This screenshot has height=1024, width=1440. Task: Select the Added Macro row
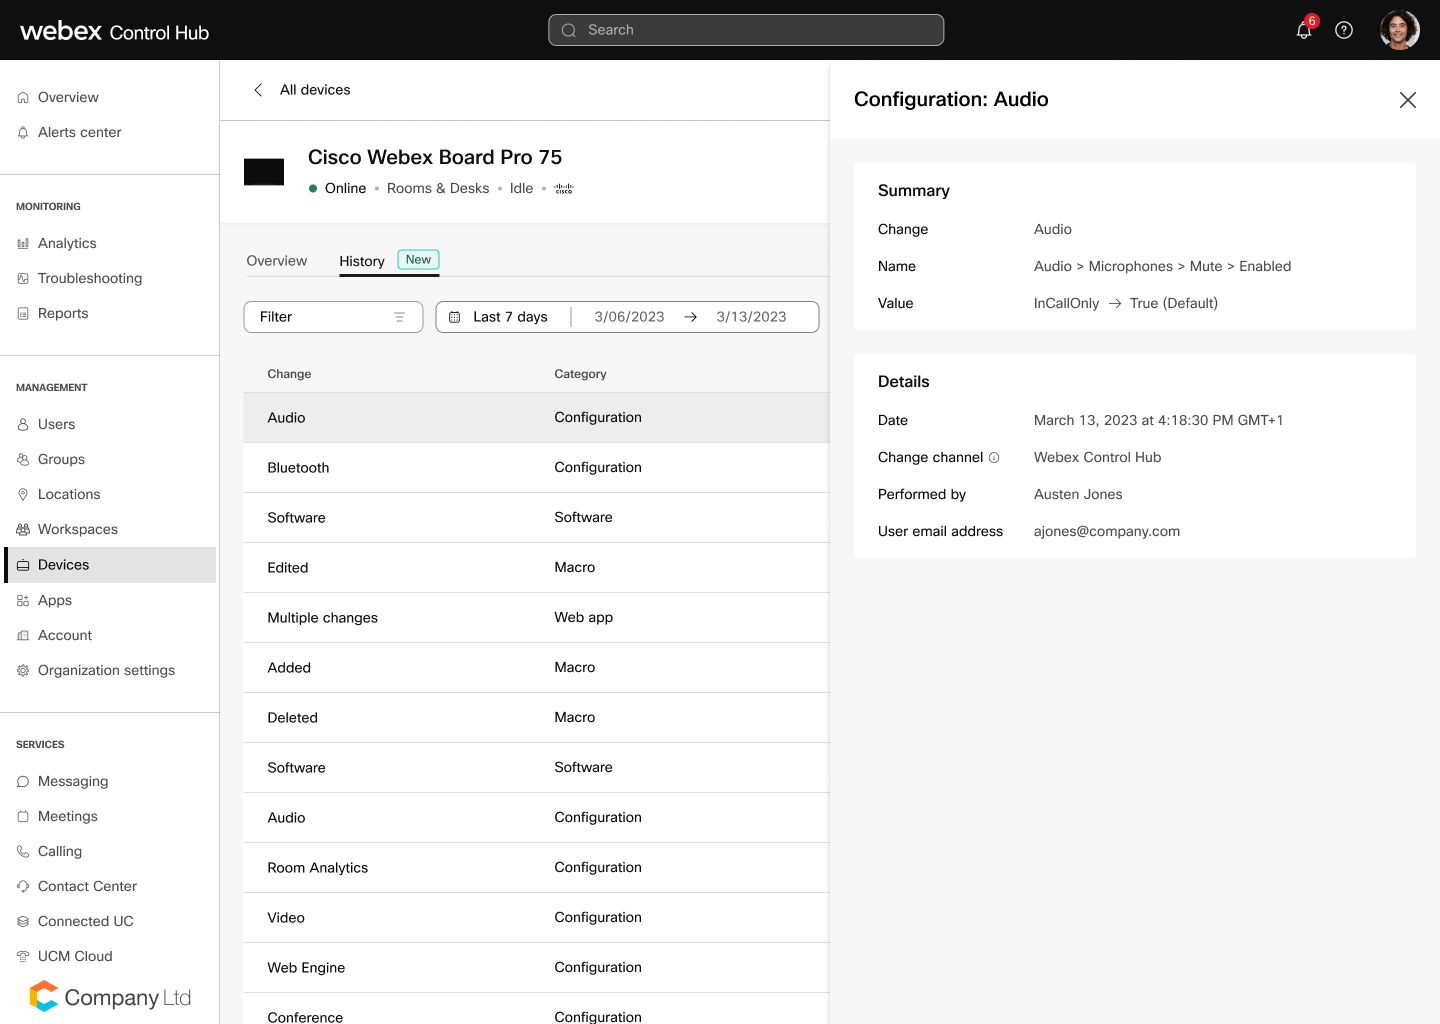(x=536, y=668)
